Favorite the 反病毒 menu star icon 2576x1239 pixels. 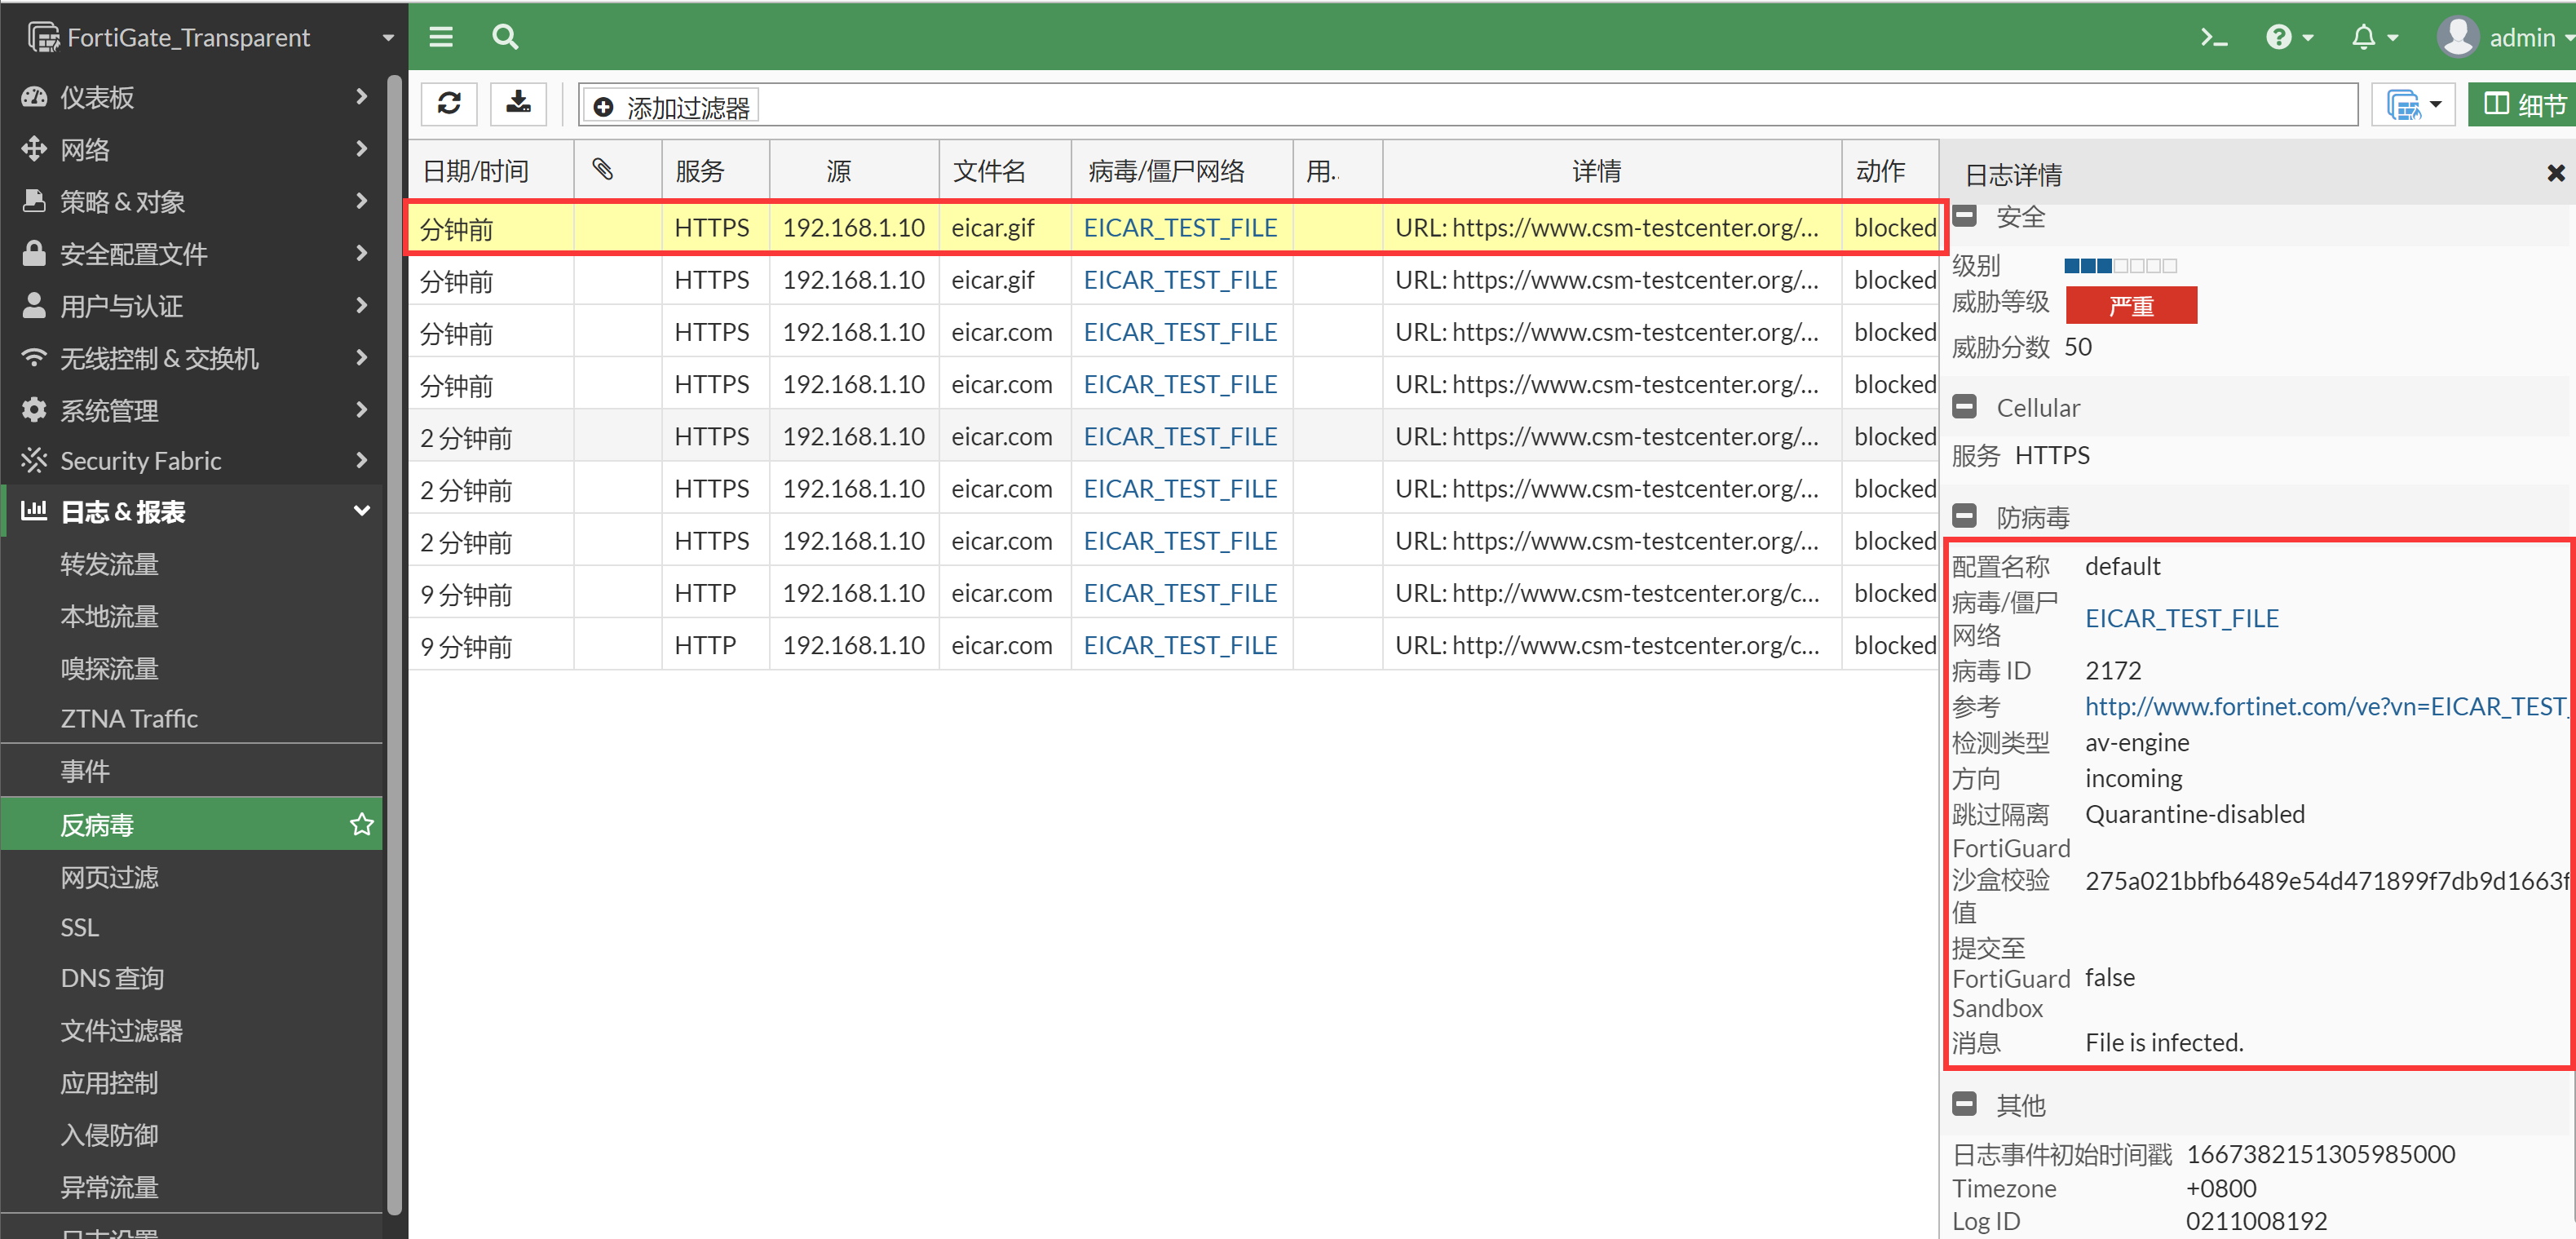click(x=361, y=824)
